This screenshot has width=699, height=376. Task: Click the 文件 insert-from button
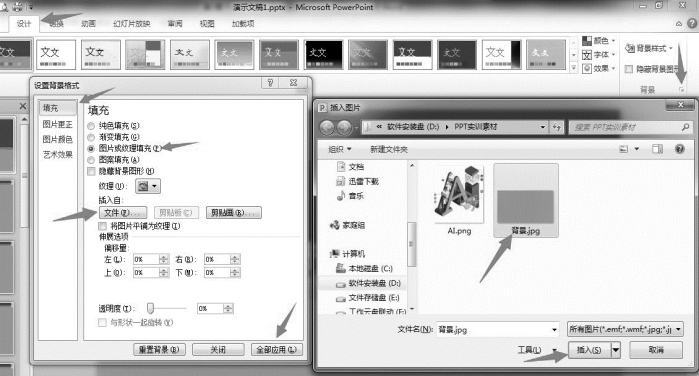(x=122, y=213)
